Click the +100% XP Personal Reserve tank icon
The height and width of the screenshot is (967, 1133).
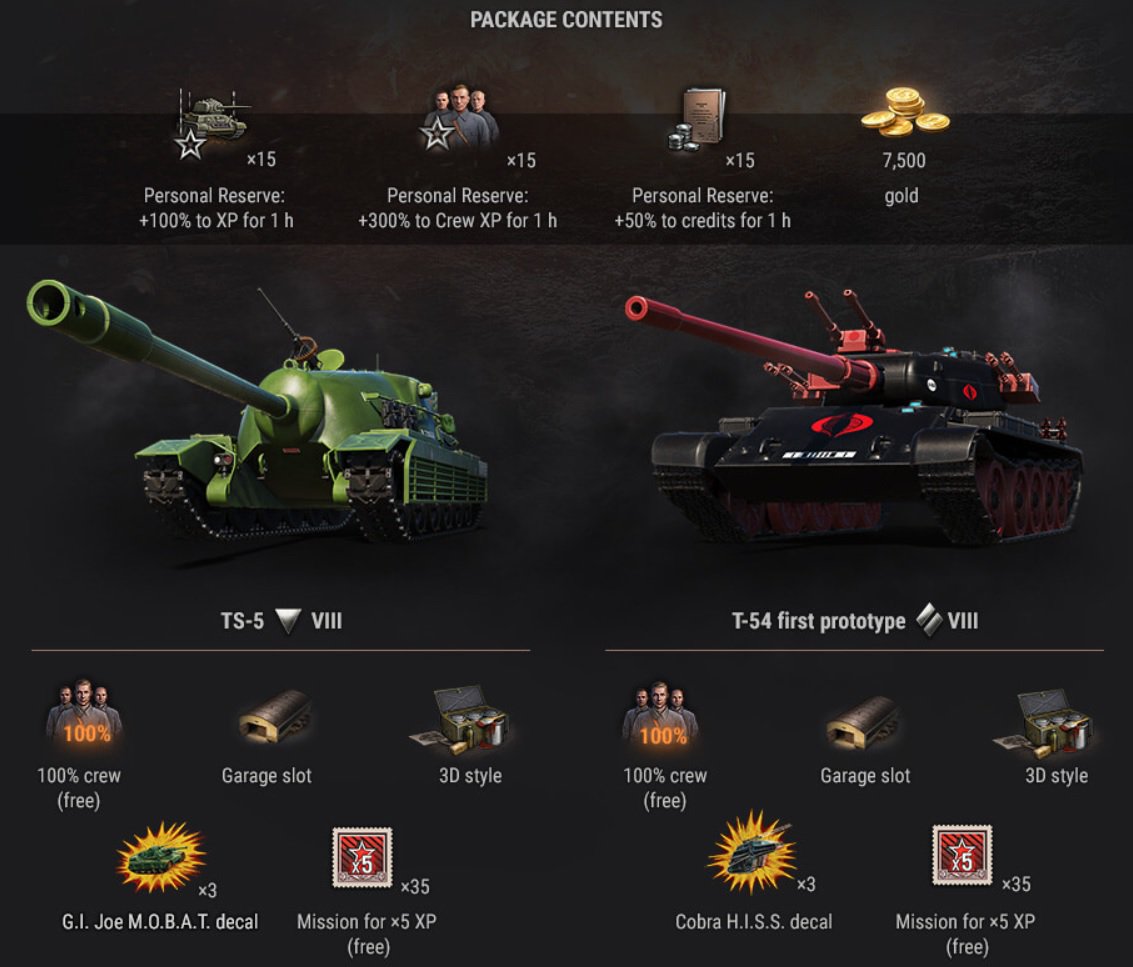click(x=212, y=124)
